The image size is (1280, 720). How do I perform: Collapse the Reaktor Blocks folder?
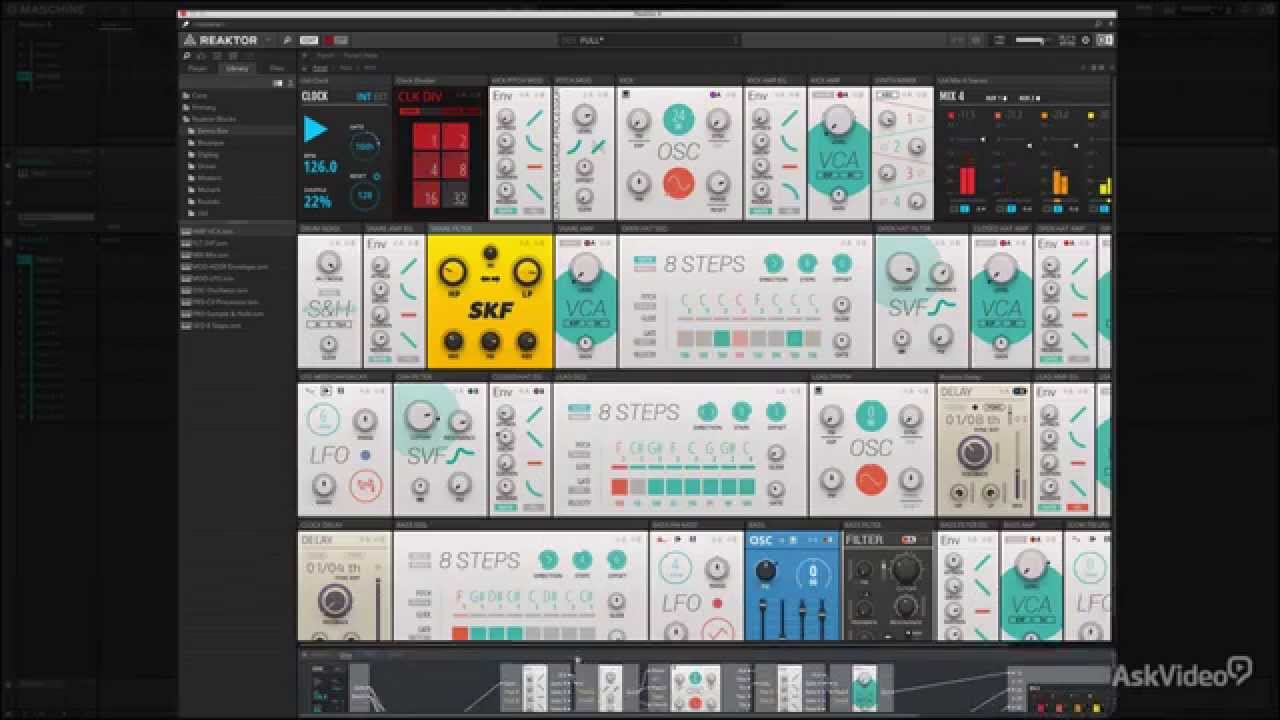tap(208, 119)
